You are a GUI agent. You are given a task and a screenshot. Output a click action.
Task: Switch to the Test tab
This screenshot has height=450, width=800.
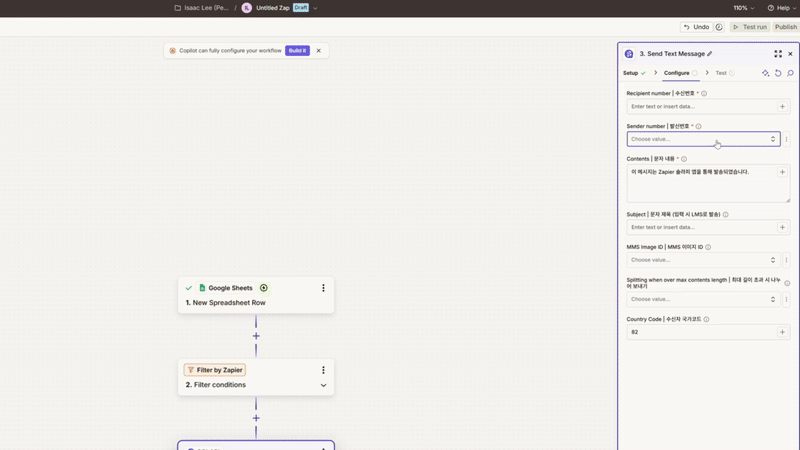pyautogui.click(x=721, y=73)
